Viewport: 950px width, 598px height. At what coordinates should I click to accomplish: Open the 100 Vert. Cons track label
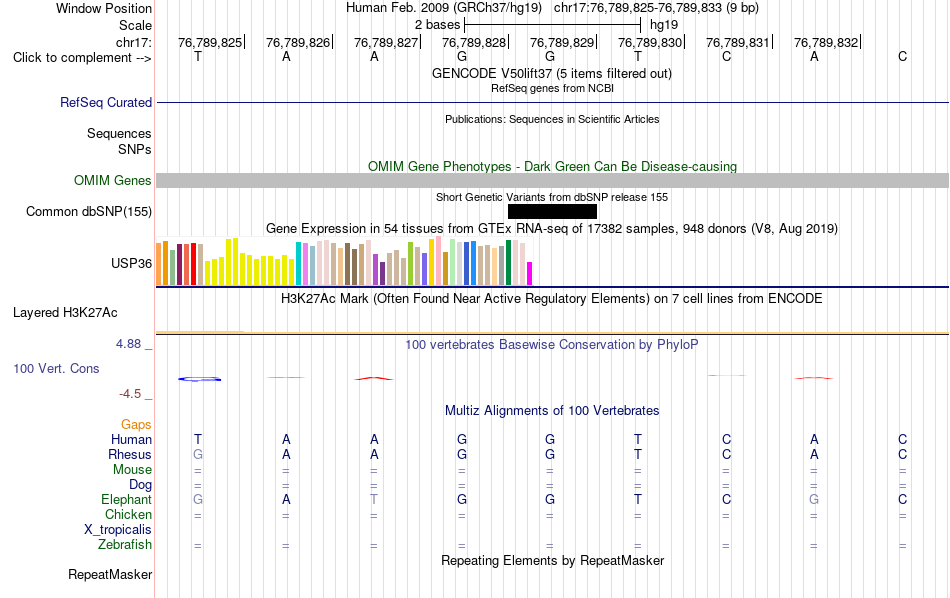56,368
